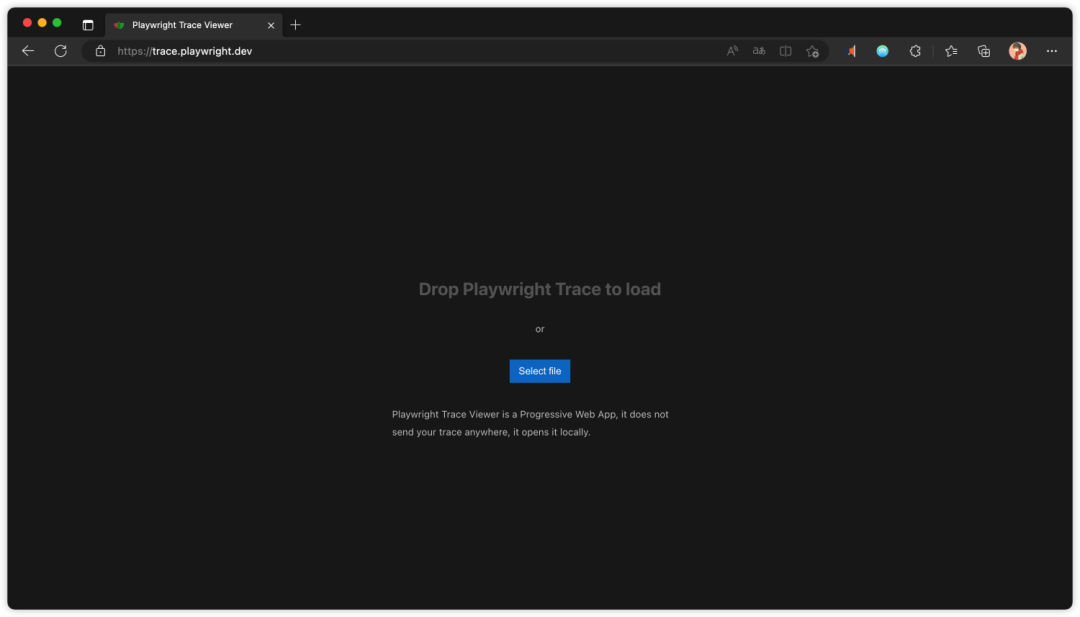Go back using the browser back arrow
This screenshot has height=617, width=1080.
tap(28, 51)
